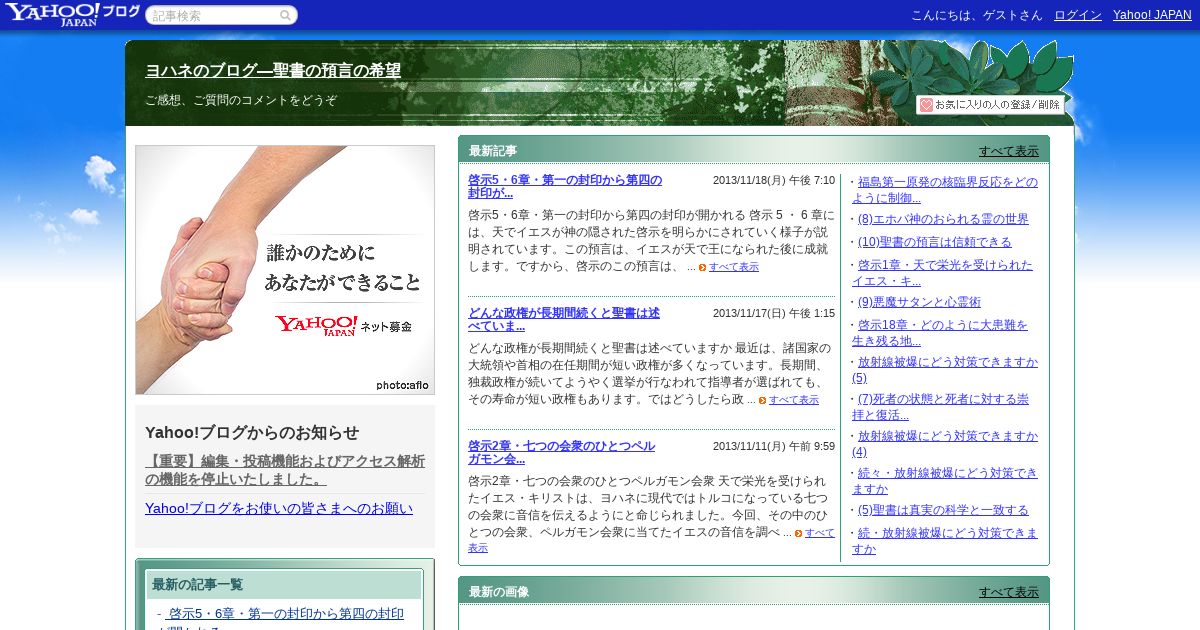Open 続々・放射線被爆にどう対策できますか link

coord(945,481)
